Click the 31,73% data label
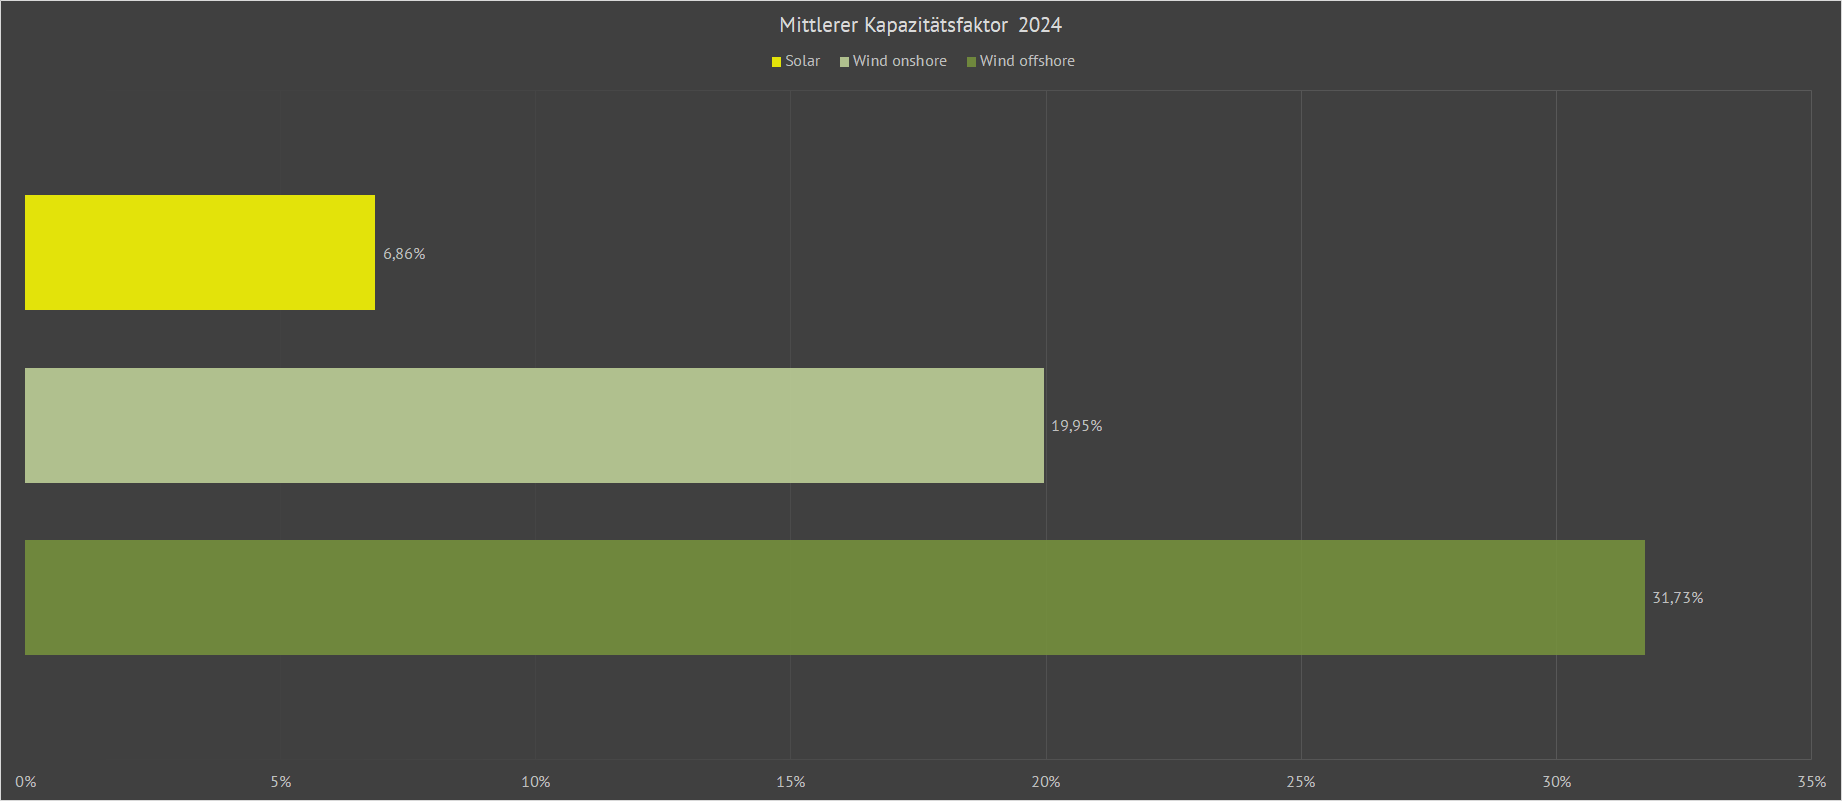Screen dimensions: 1842x801 (1677, 598)
